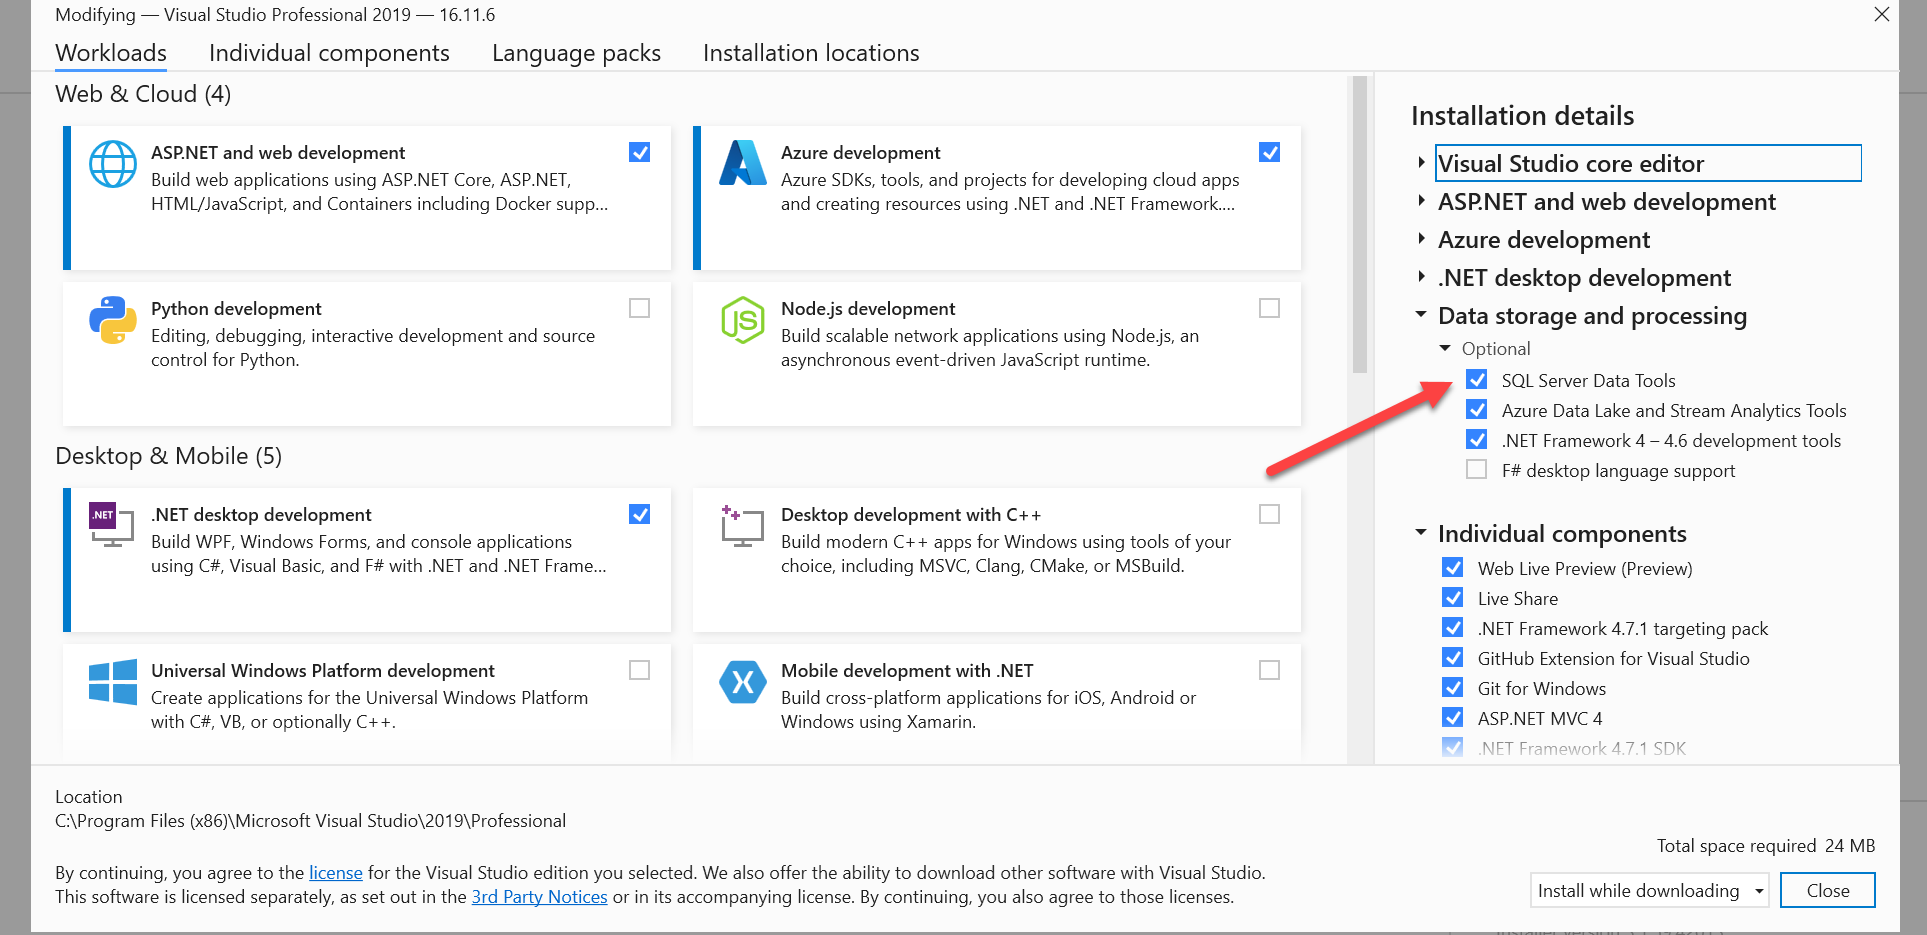Click Total space required 24 MB text

tap(1766, 846)
